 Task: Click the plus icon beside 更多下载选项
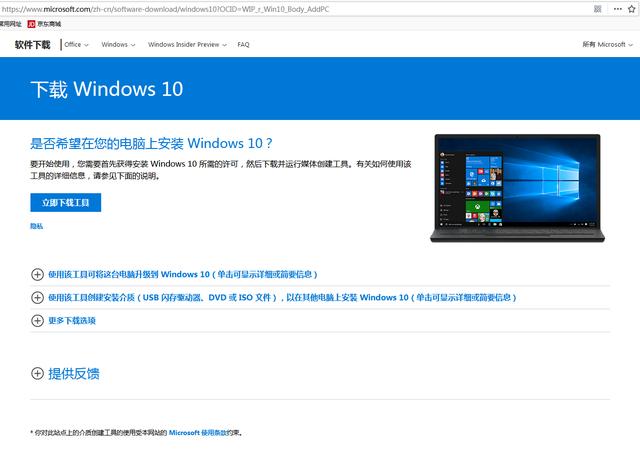[38, 321]
